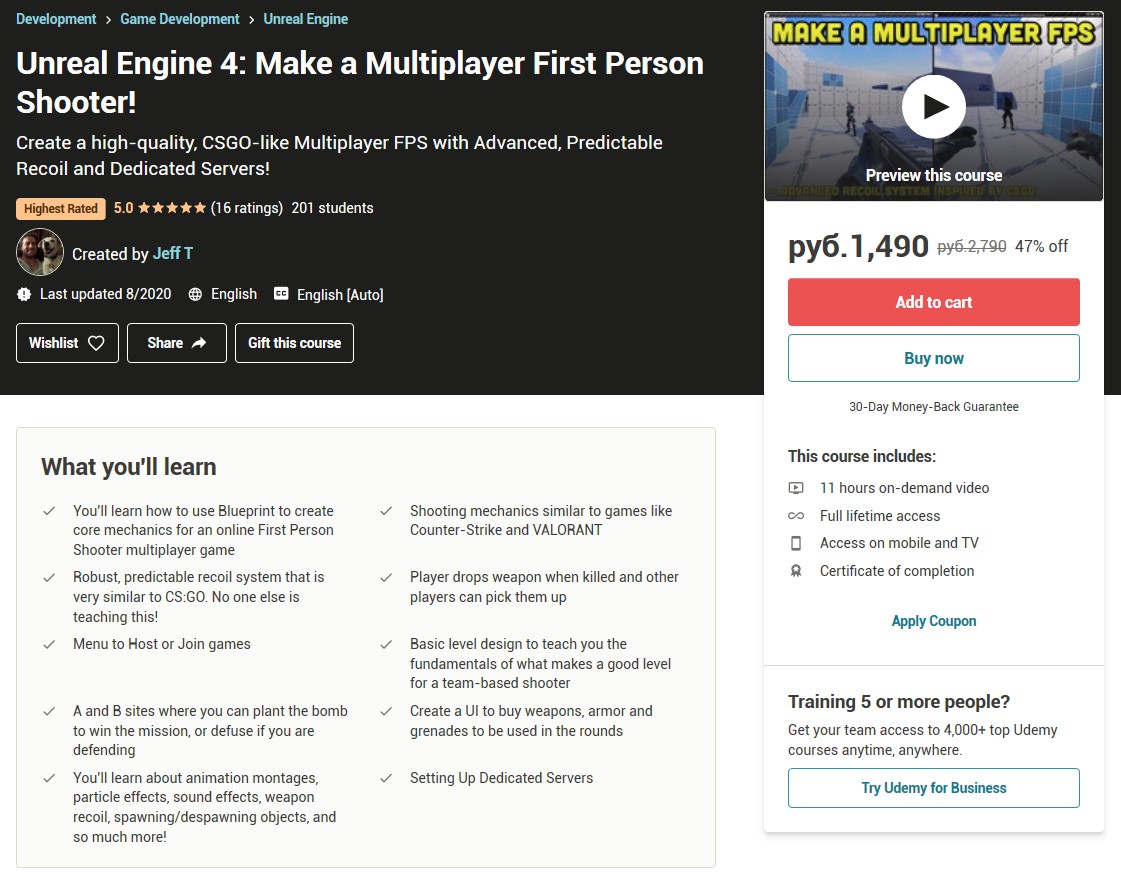Click the globe language icon
Image resolution: width=1121 pixels, height=873 pixels.
point(194,295)
